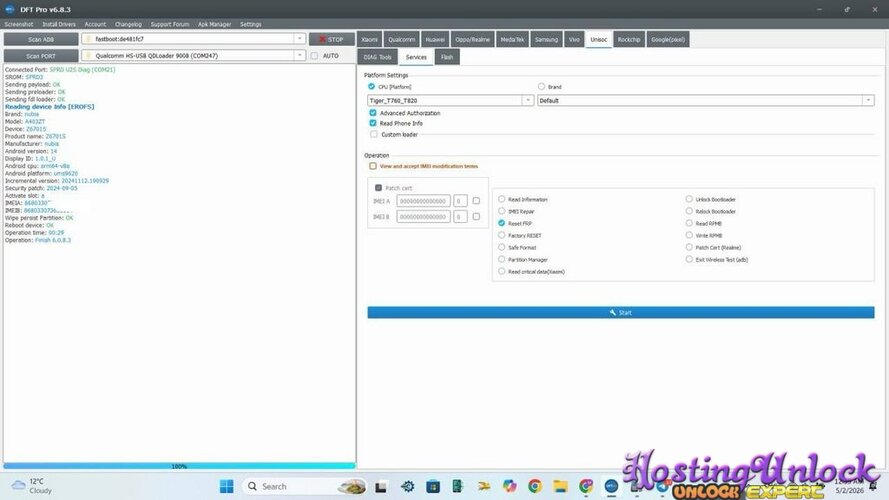Screen dimensions: 889x500
Task: Open the Oppo/Realme tab
Action: coord(472,39)
